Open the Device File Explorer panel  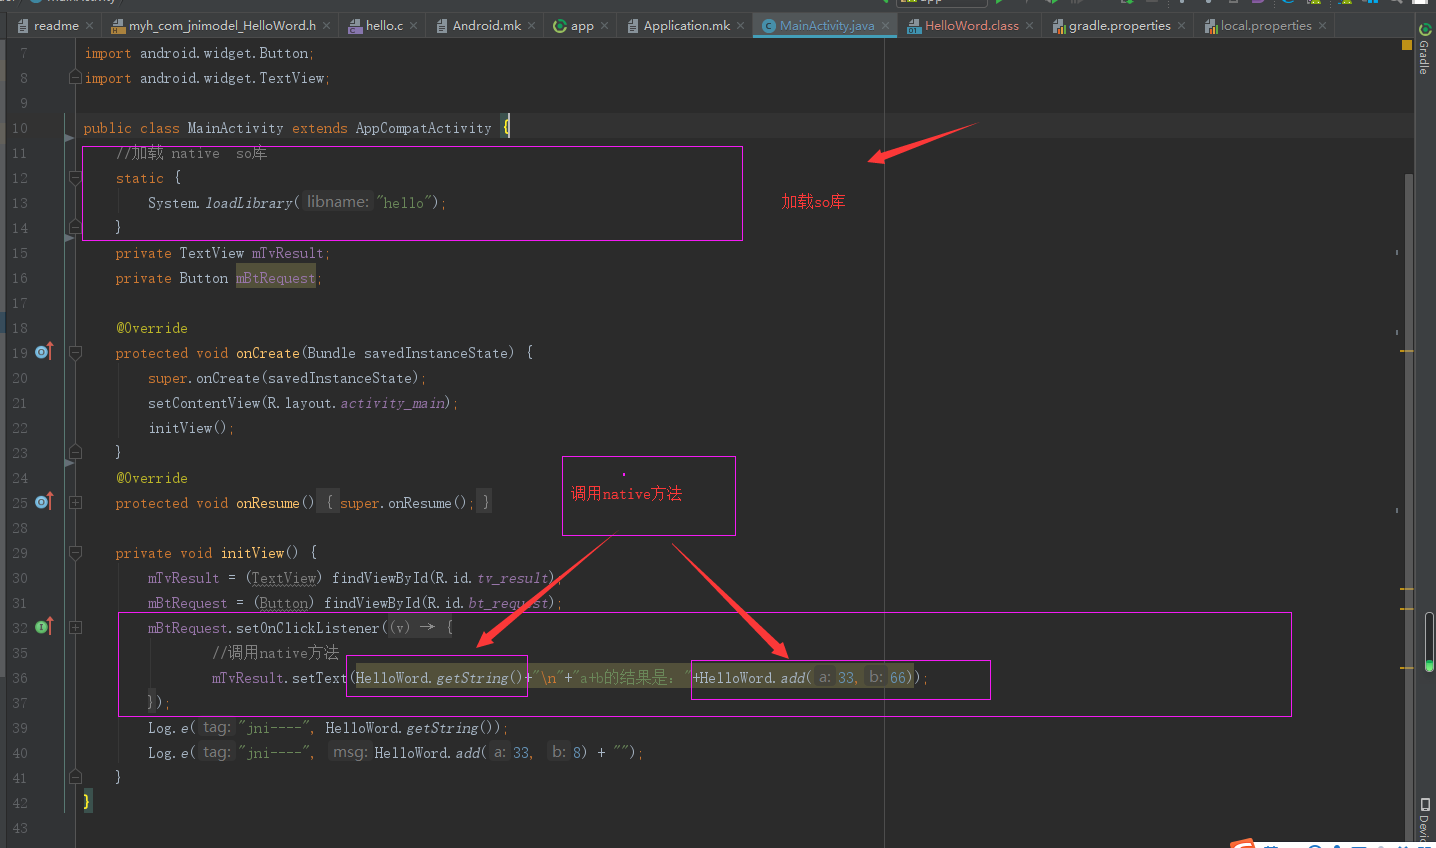coord(1425,820)
